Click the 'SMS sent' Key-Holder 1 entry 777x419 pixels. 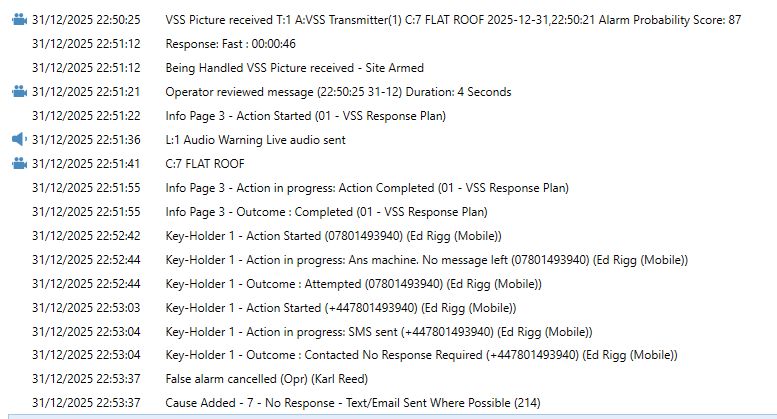[379, 331]
